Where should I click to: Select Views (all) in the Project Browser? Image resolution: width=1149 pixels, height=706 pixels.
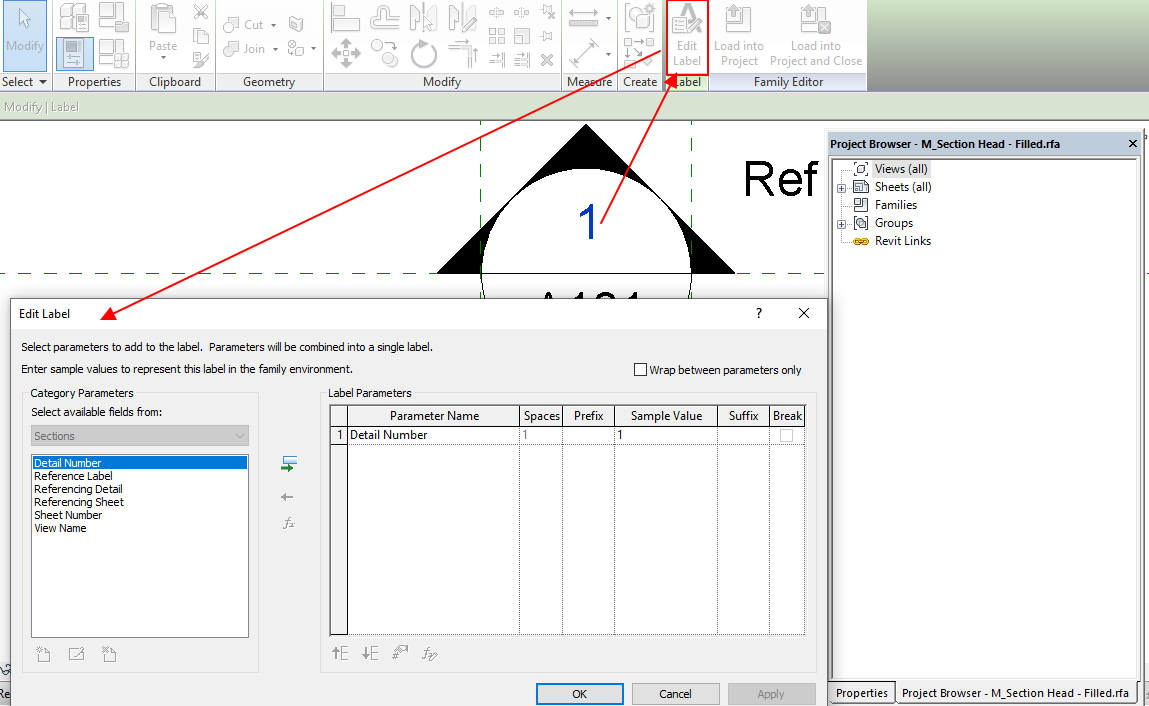pyautogui.click(x=900, y=168)
